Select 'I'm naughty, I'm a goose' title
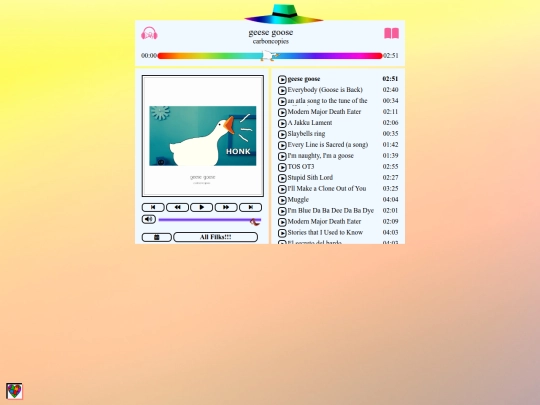This screenshot has width=540, height=405. pyautogui.click(x=321, y=156)
